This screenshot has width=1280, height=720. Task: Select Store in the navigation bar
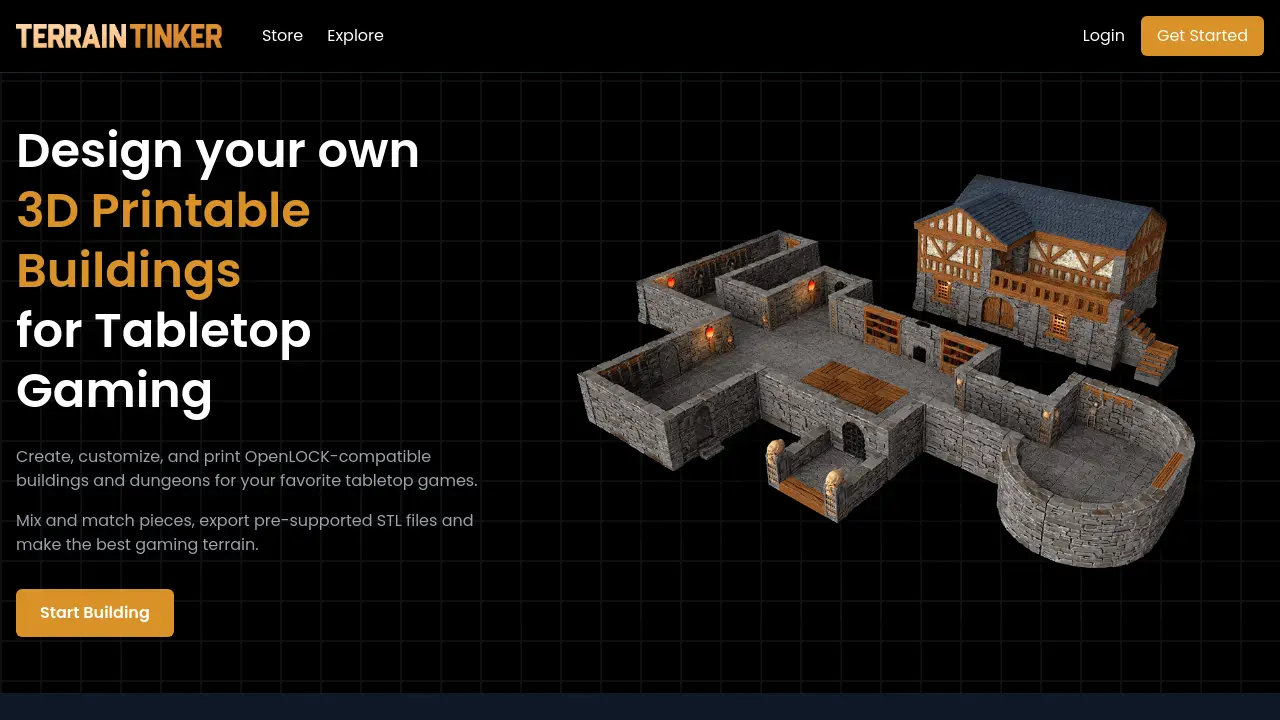[x=282, y=35]
